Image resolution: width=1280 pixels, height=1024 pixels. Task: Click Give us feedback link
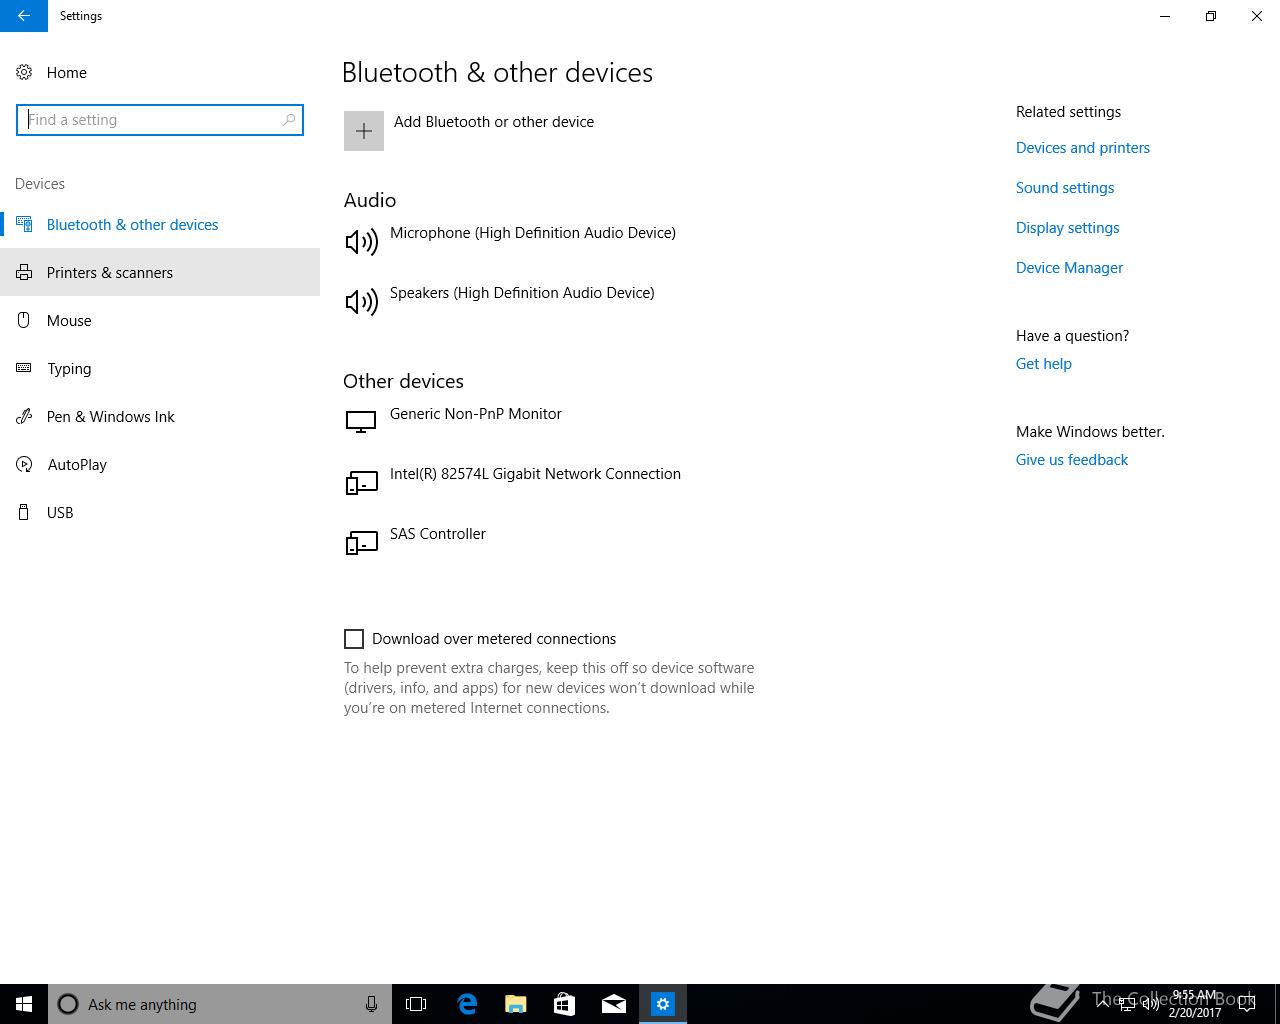pyautogui.click(x=1072, y=460)
